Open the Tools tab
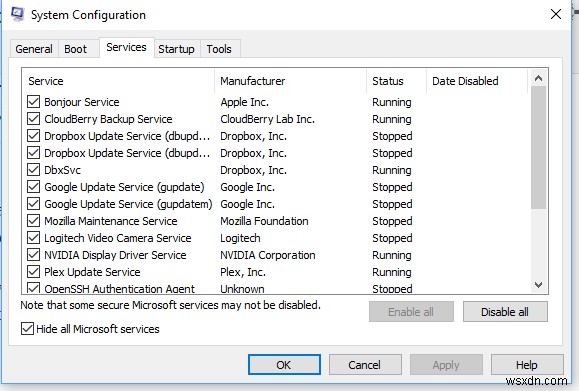The height and width of the screenshot is (391, 579). (219, 49)
